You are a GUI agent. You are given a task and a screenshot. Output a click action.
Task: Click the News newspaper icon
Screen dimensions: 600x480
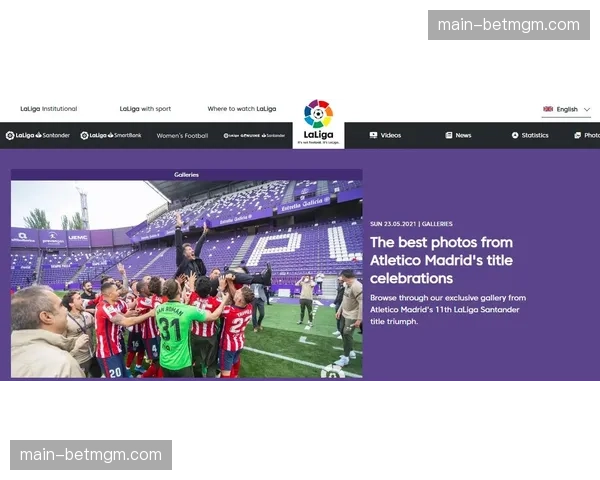(x=448, y=135)
